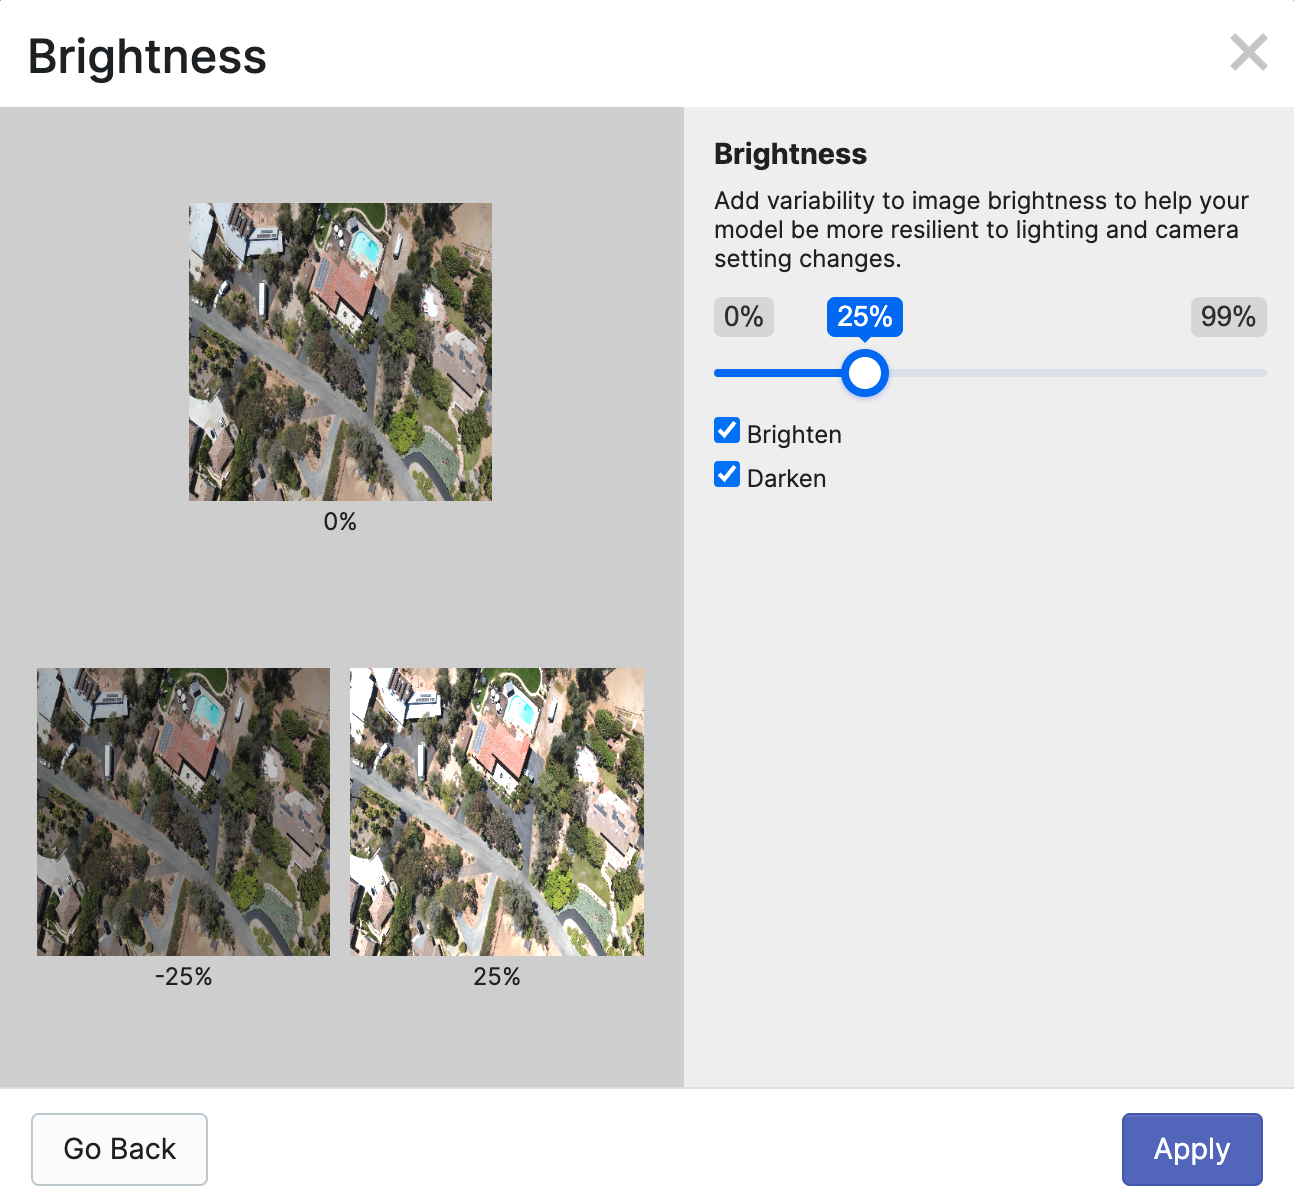Viewport: 1294px width, 1198px height.
Task: Click the 0% minimum slider label
Action: click(744, 317)
